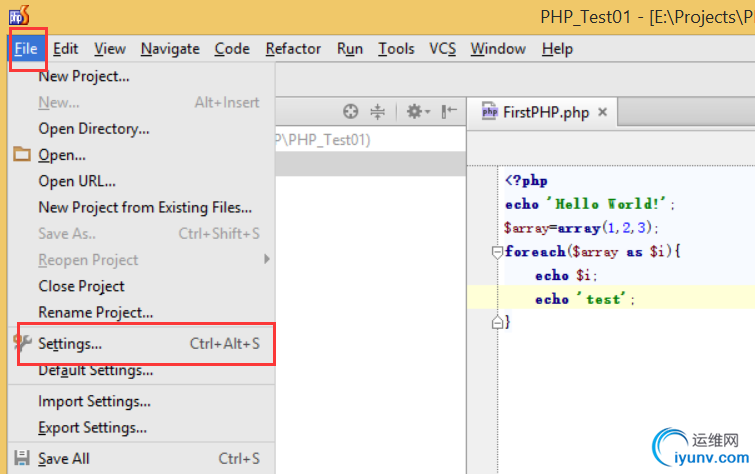755x474 pixels.
Task: Open the Navigate menu
Action: tap(170, 49)
